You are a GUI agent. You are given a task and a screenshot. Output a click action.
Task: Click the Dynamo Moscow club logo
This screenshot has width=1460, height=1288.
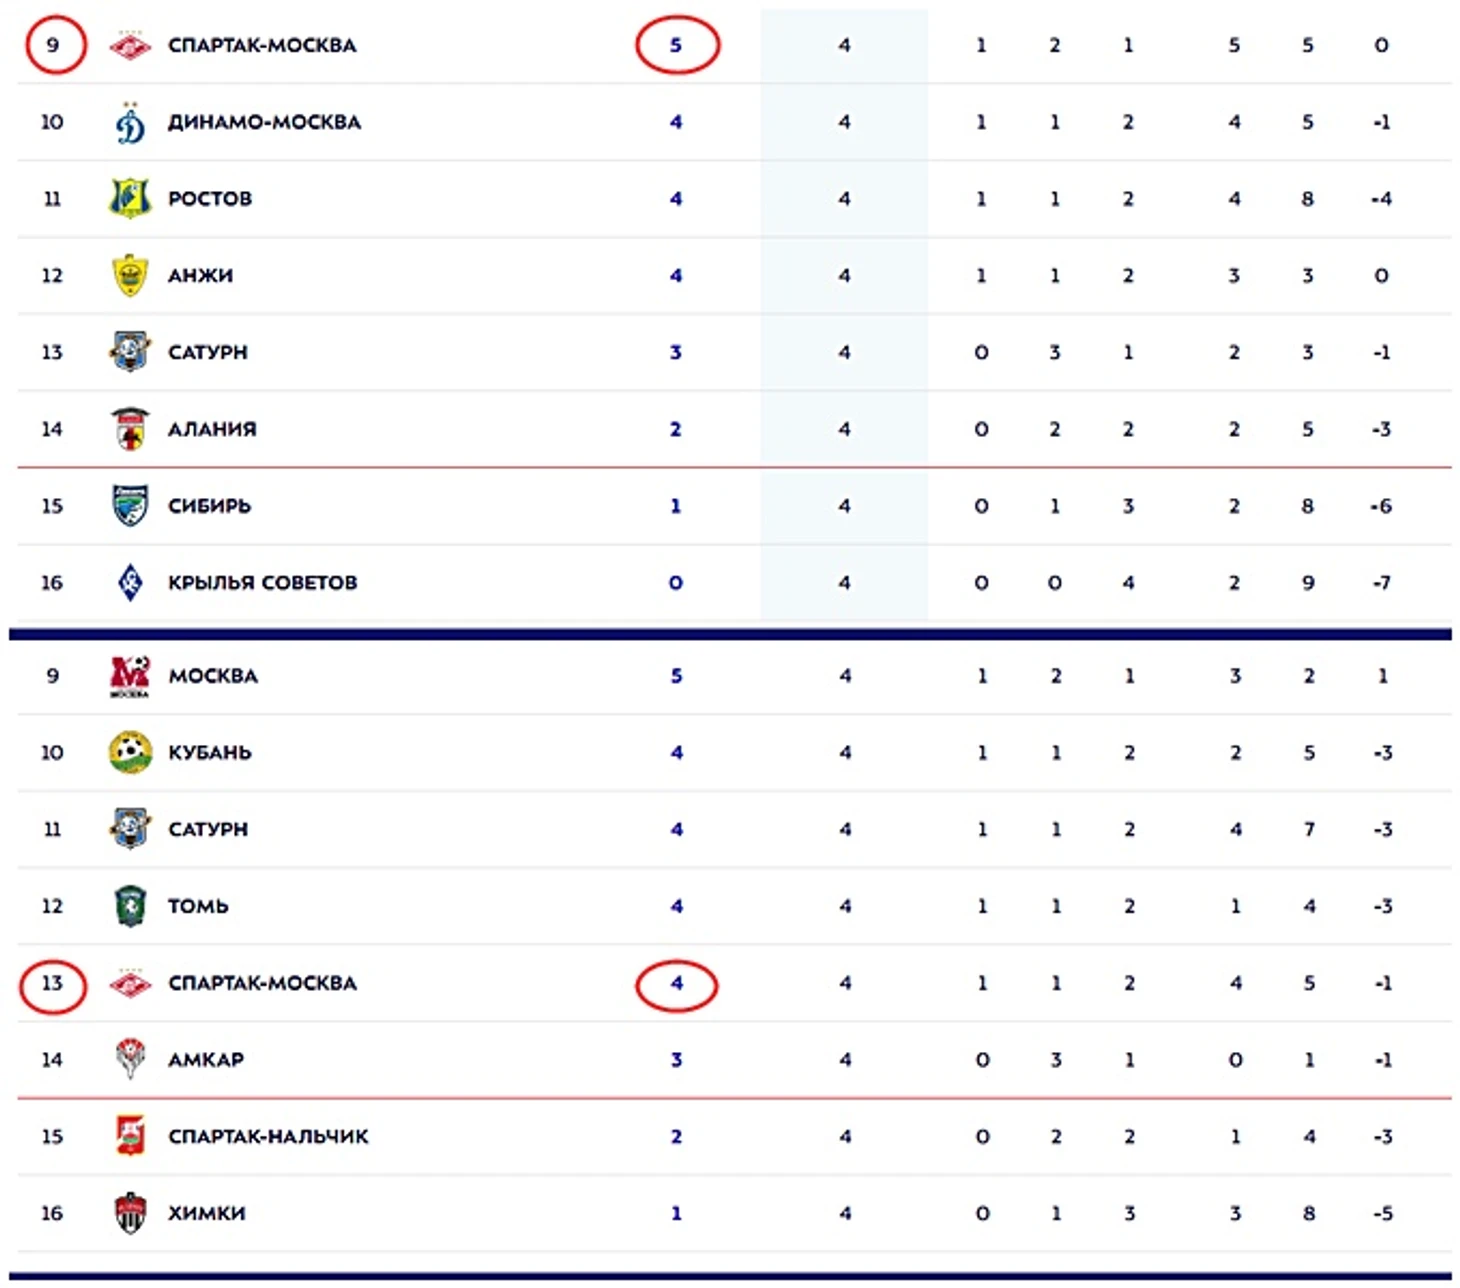pyautogui.click(x=130, y=123)
